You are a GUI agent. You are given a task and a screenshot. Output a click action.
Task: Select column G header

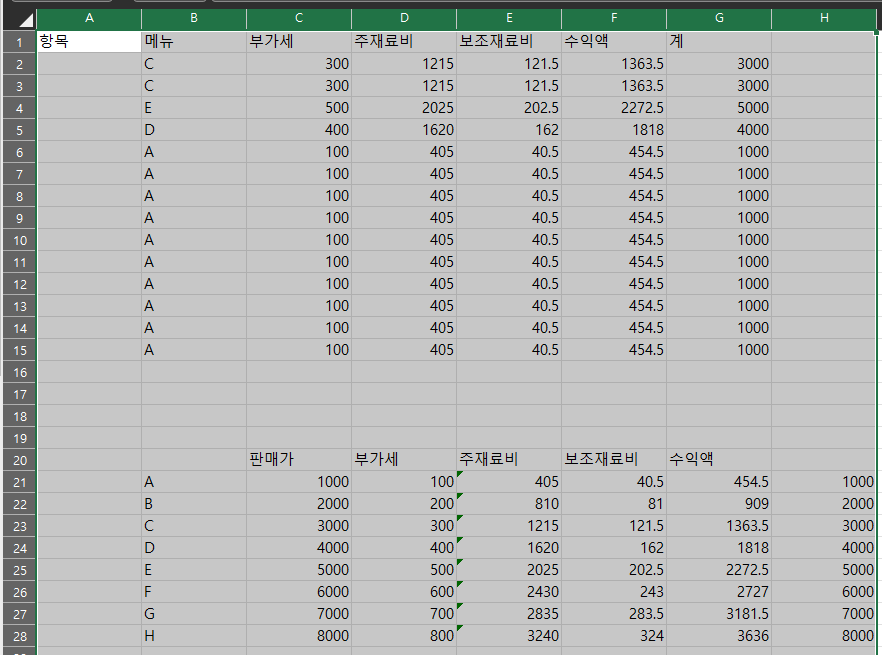[719, 19]
